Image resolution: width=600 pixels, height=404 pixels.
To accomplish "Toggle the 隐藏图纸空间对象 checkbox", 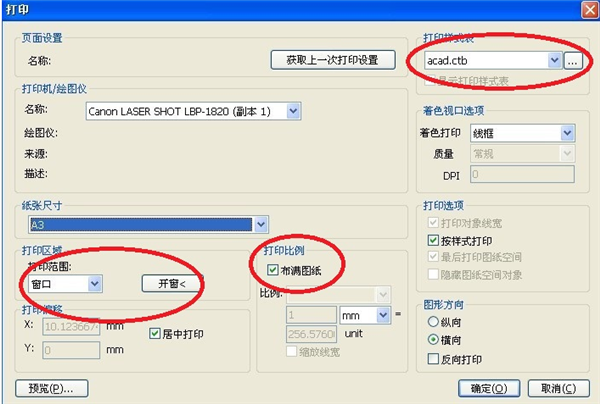I will point(433,274).
